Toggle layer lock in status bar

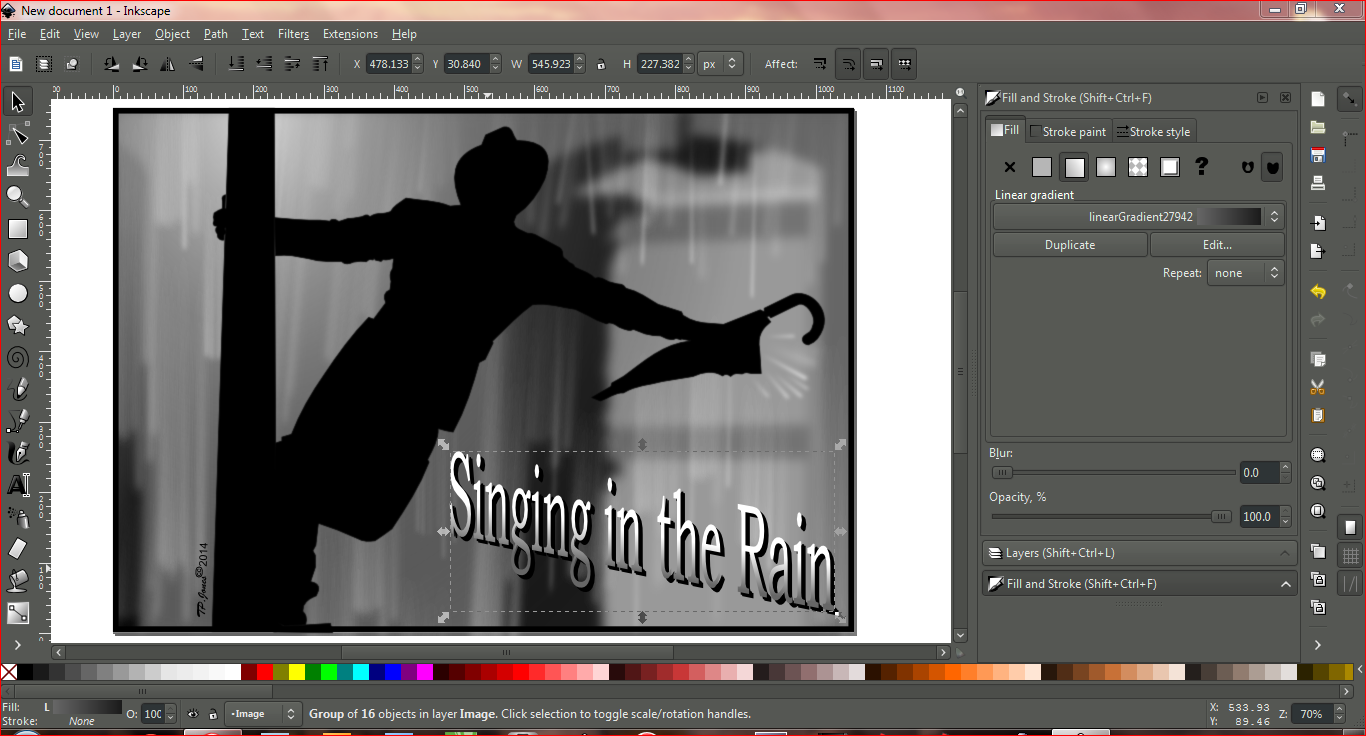point(213,714)
